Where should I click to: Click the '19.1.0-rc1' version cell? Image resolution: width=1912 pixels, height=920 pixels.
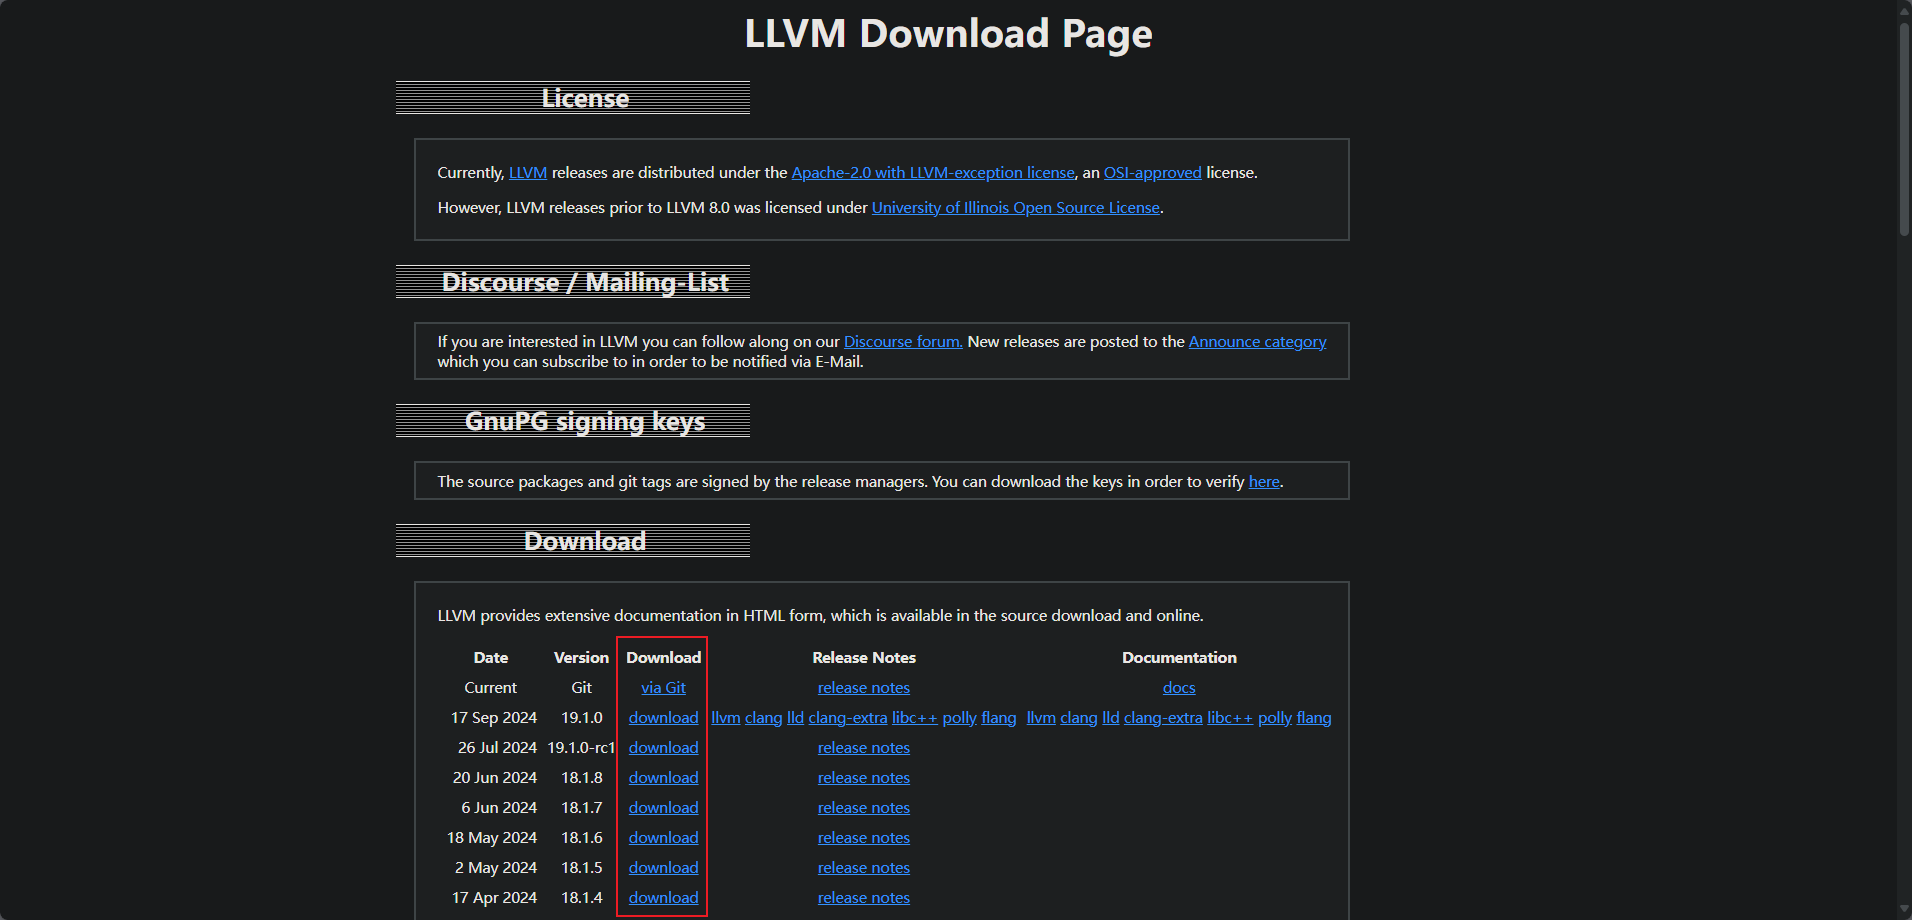[581, 748]
